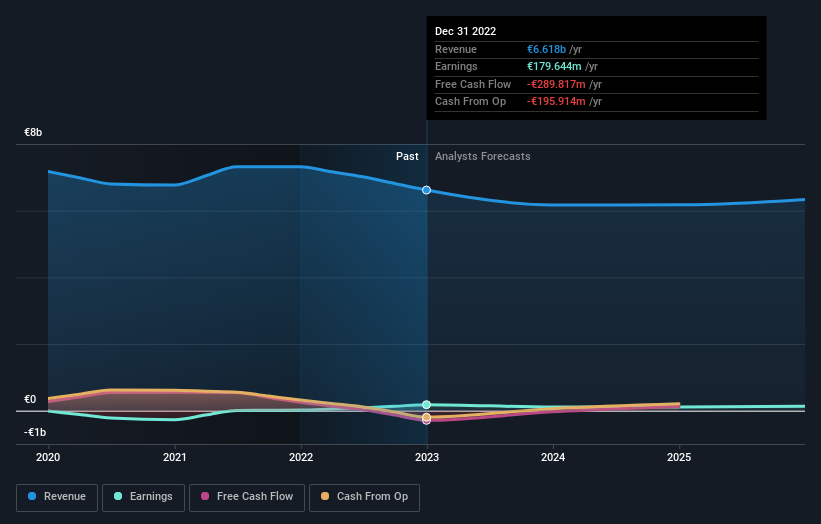Click the 2025 x-axis label
The width and height of the screenshot is (821, 524).
coord(679,458)
